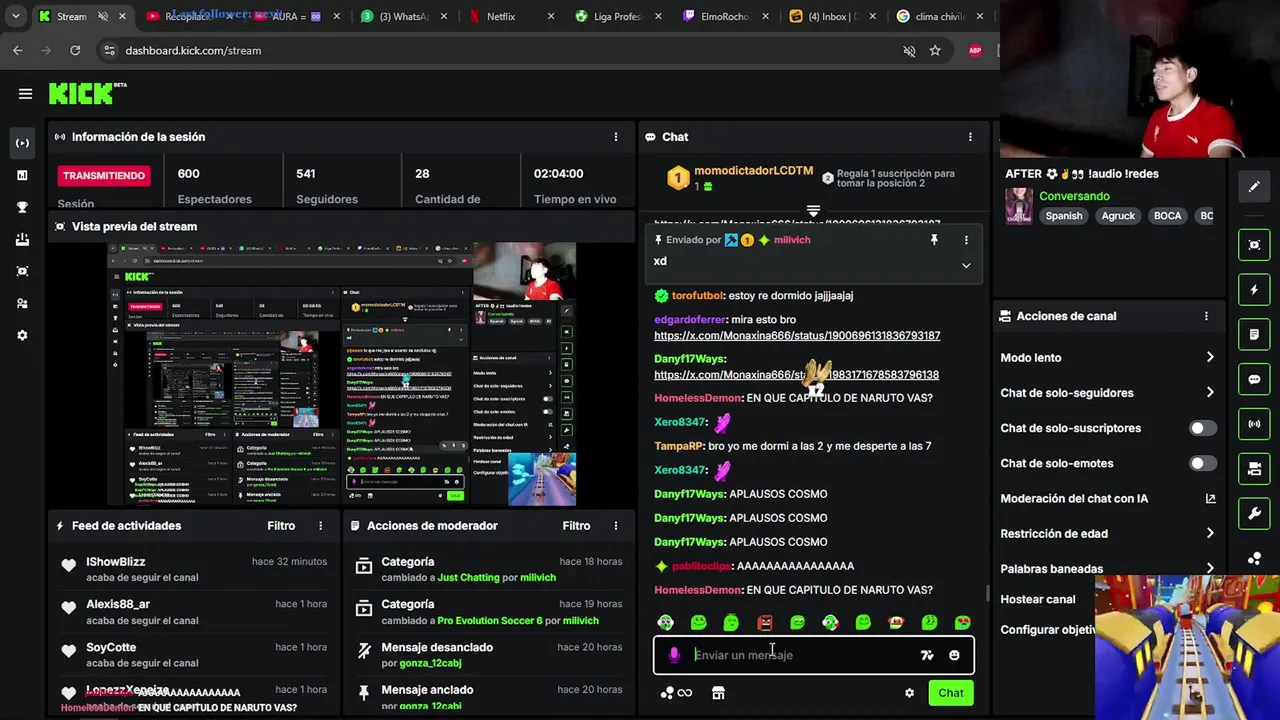Click the Spanish language tag
Viewport: 1280px width, 720px height.
click(1064, 216)
